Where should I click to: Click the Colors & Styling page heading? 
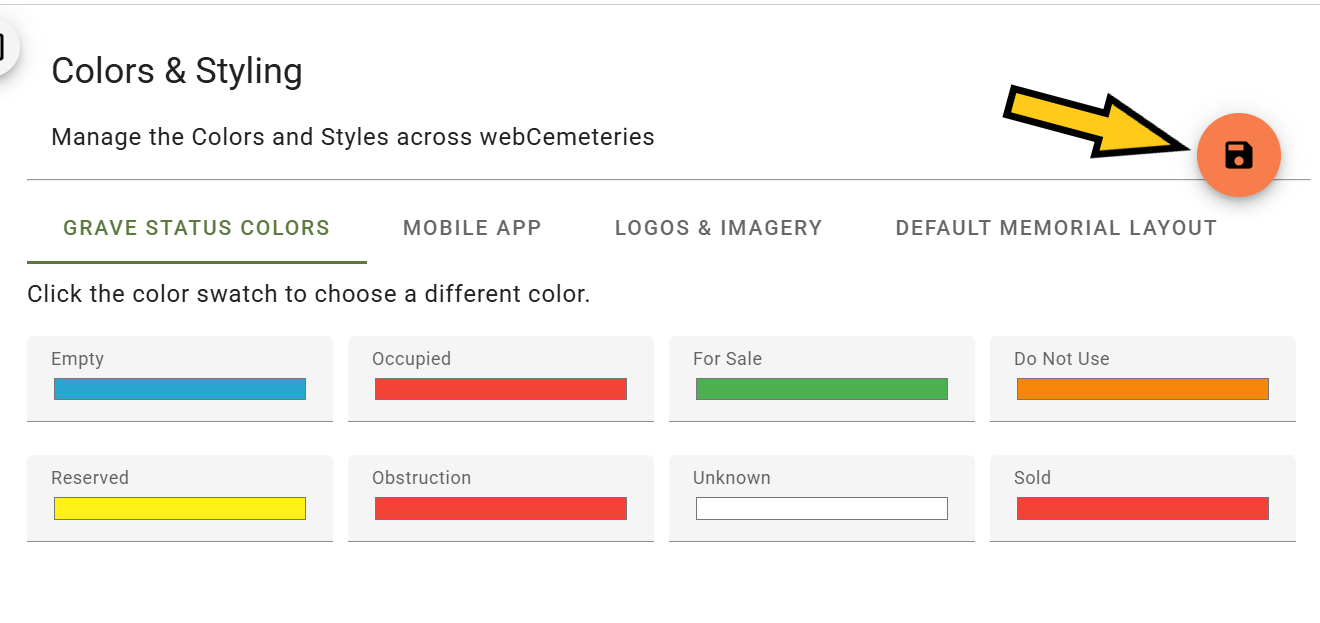177,71
